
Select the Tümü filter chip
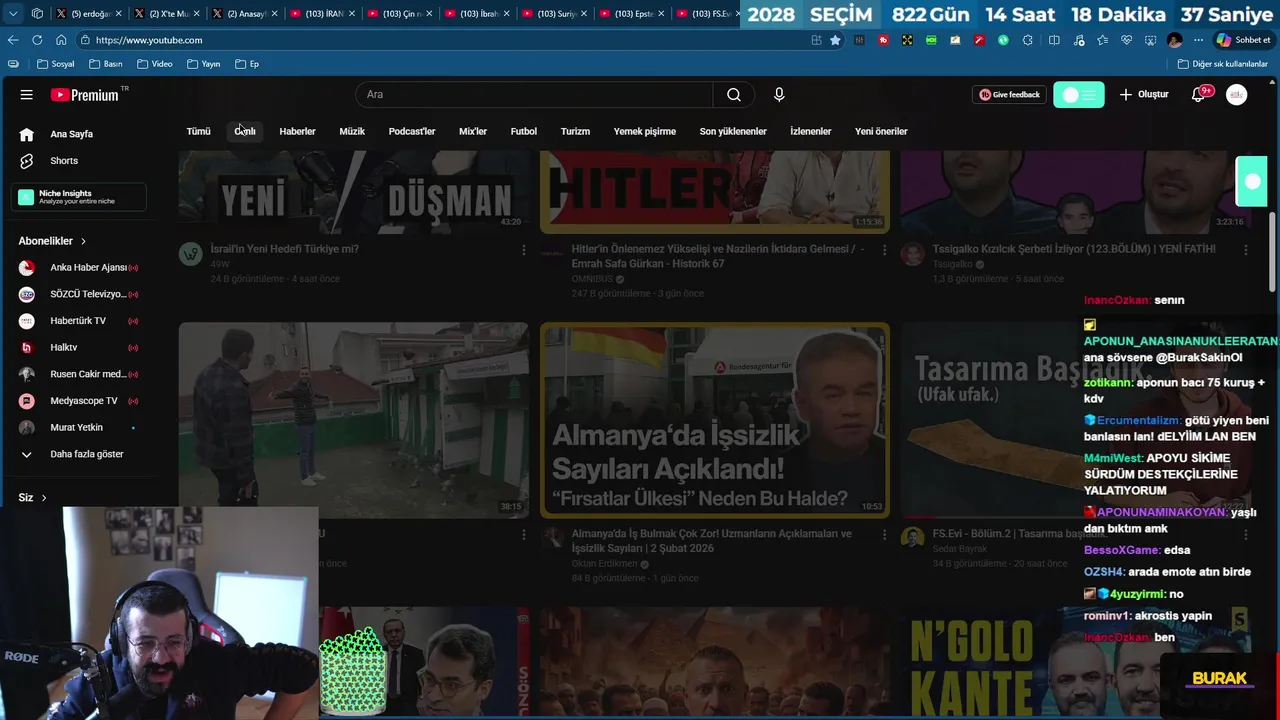click(x=198, y=132)
